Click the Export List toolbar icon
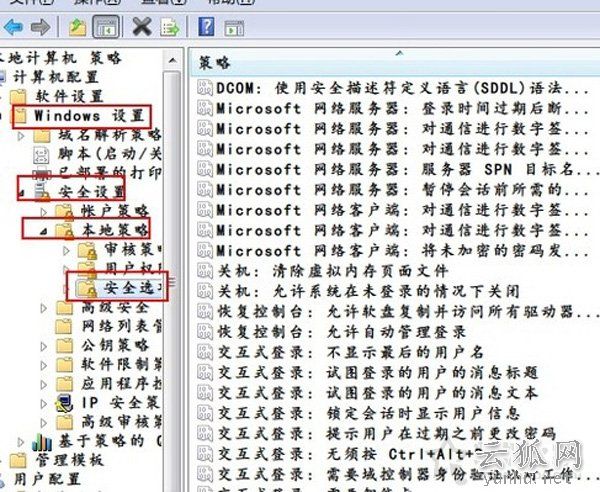600x492 pixels. coord(170,27)
